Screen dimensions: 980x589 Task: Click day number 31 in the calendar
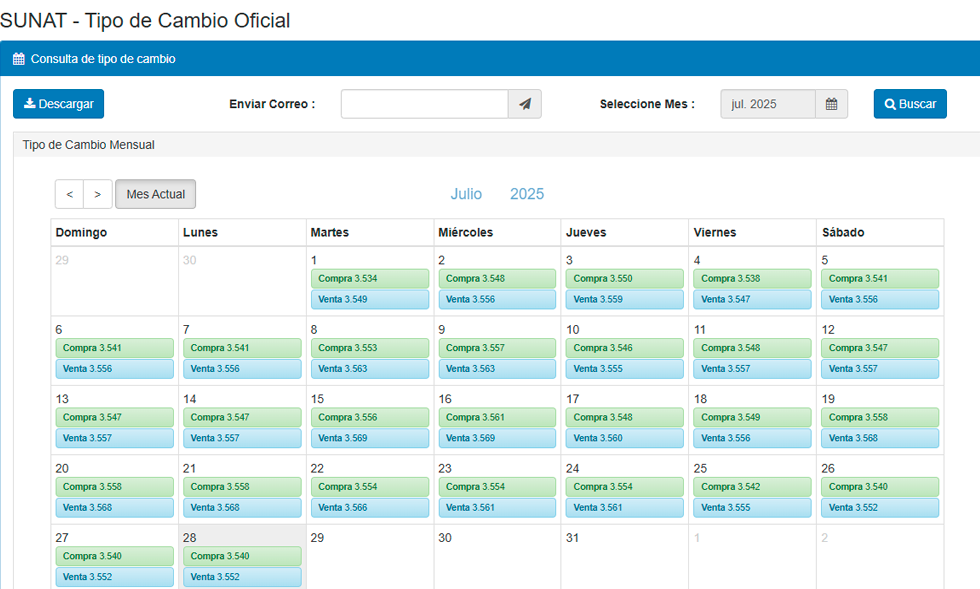(x=572, y=538)
